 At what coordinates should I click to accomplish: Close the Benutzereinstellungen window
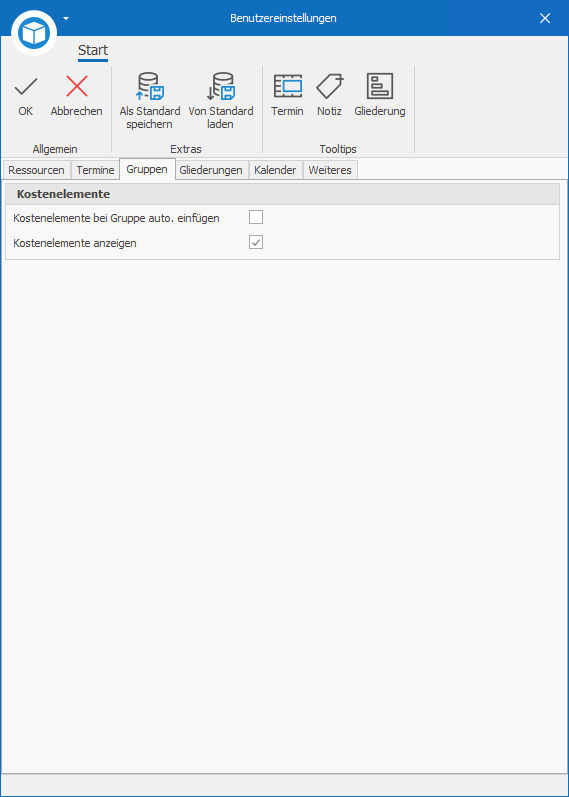[545, 18]
